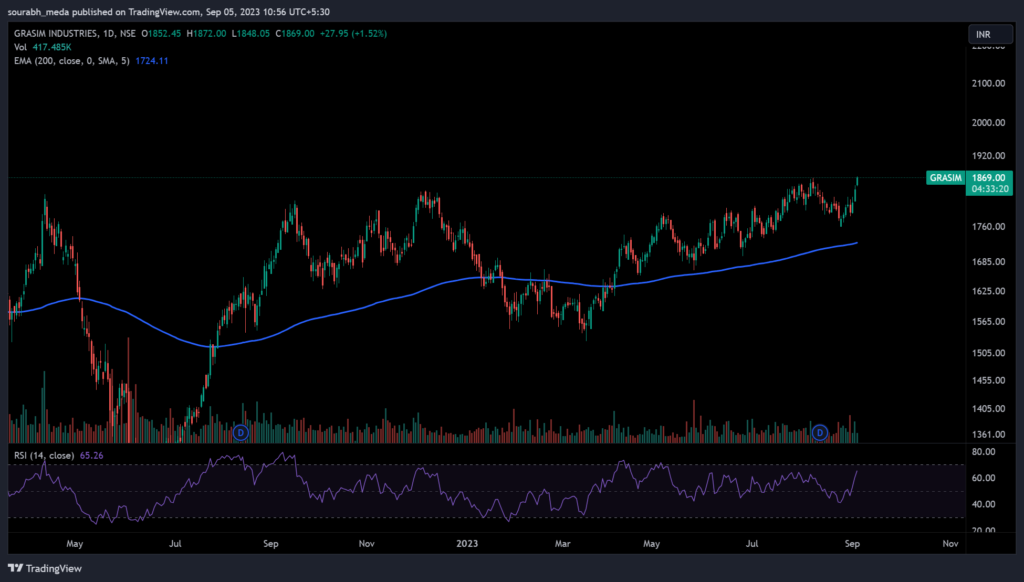Open the INR currency selector
The width and height of the screenshot is (1024, 582).
point(989,34)
